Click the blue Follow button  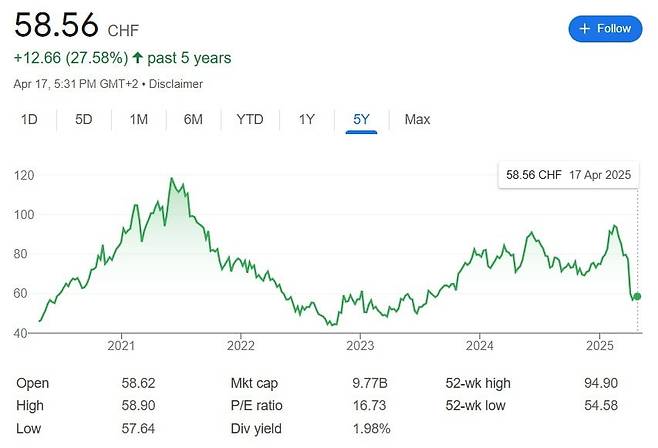(x=605, y=29)
